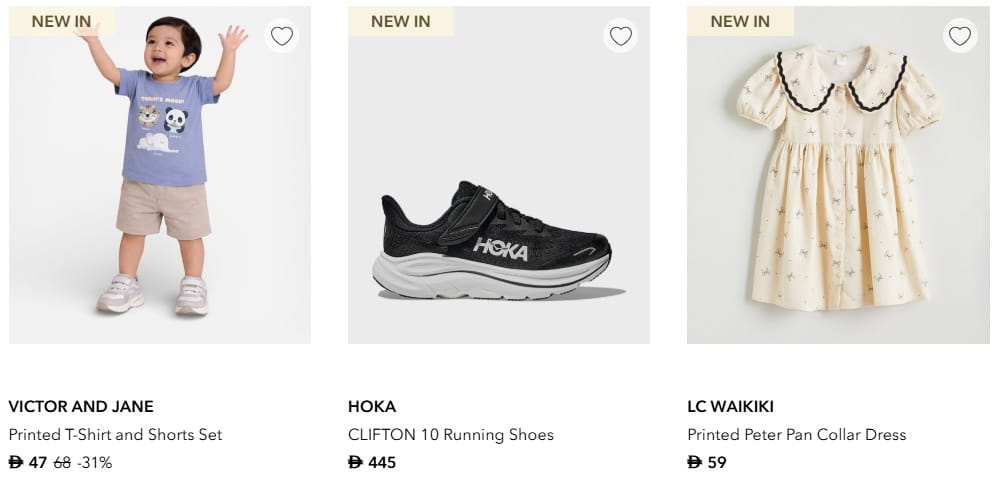Click the discounted price 47 on shorts set
This screenshot has width=1007, height=479.
[x=37, y=463]
